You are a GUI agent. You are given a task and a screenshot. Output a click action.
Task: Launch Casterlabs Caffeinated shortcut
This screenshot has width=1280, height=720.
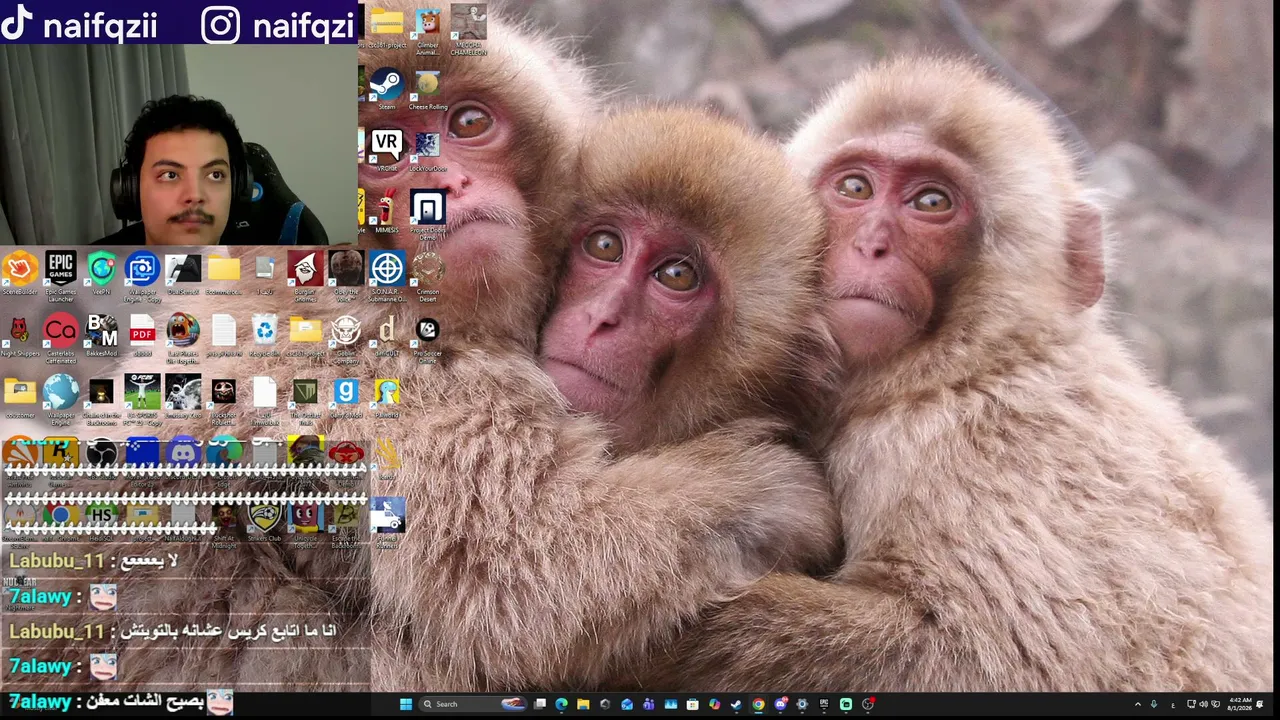[60, 337]
